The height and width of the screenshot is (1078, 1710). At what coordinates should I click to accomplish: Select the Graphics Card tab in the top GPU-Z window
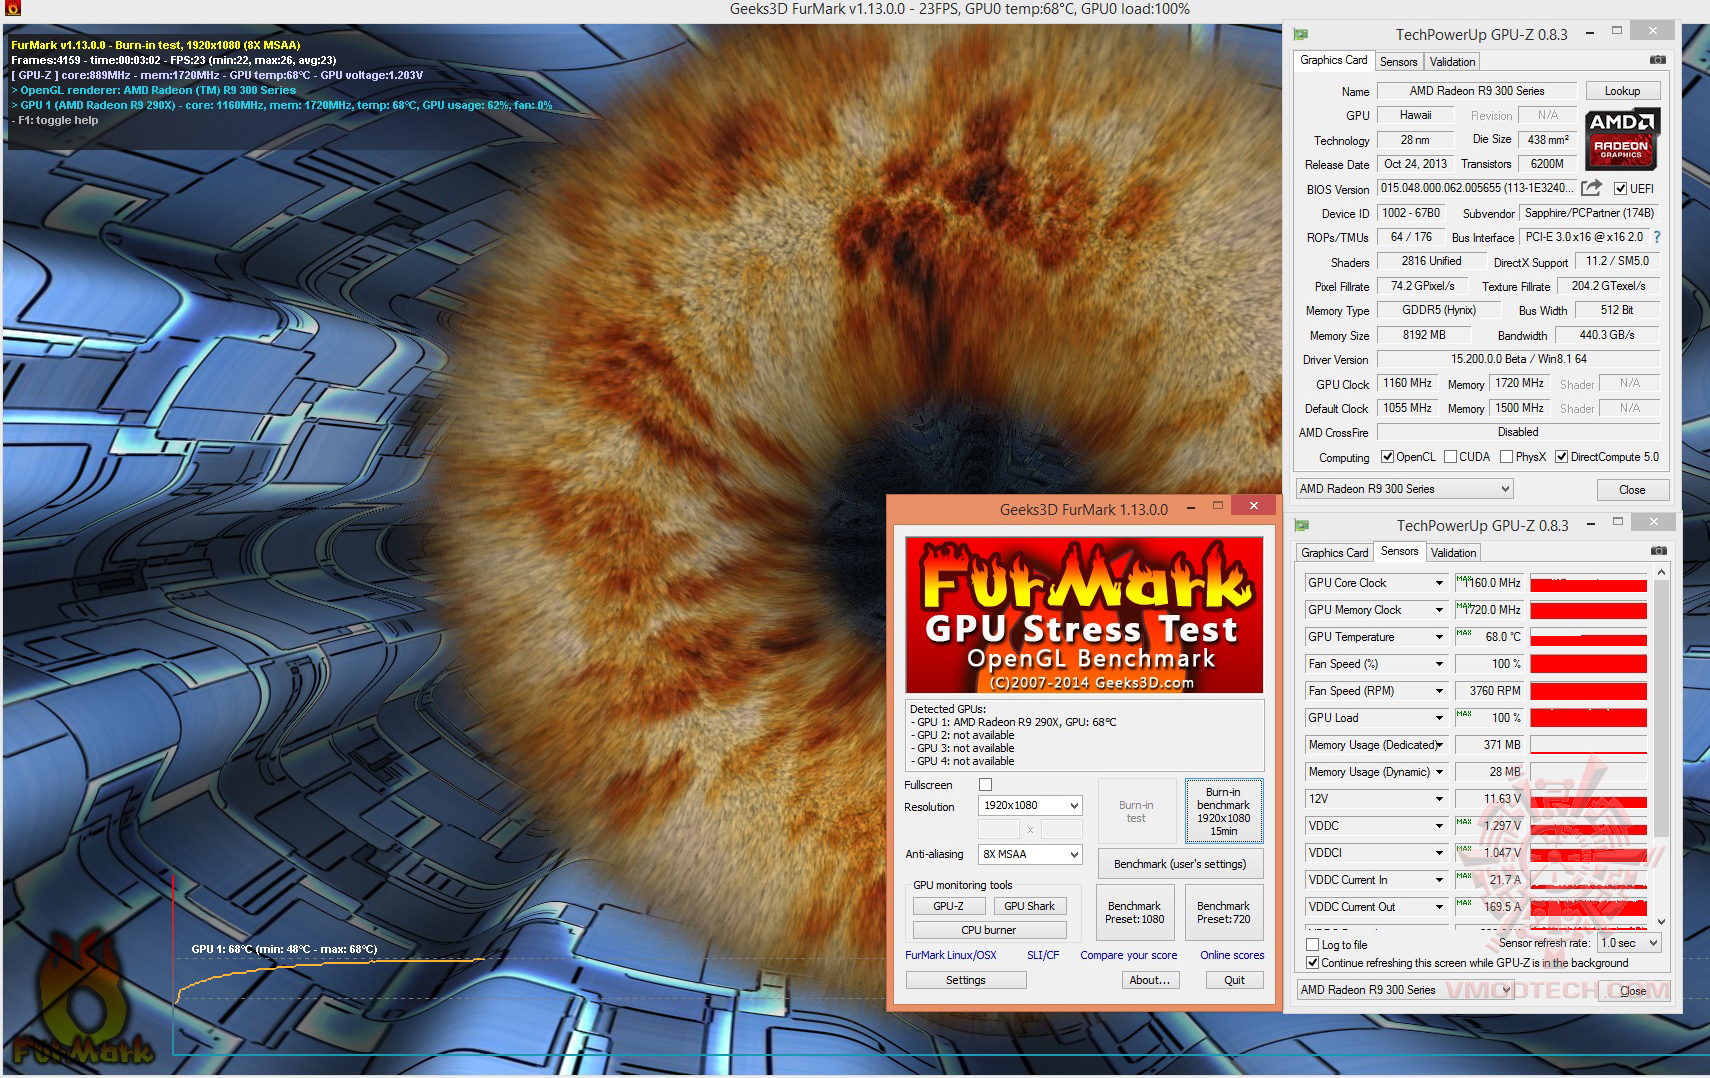[1334, 60]
